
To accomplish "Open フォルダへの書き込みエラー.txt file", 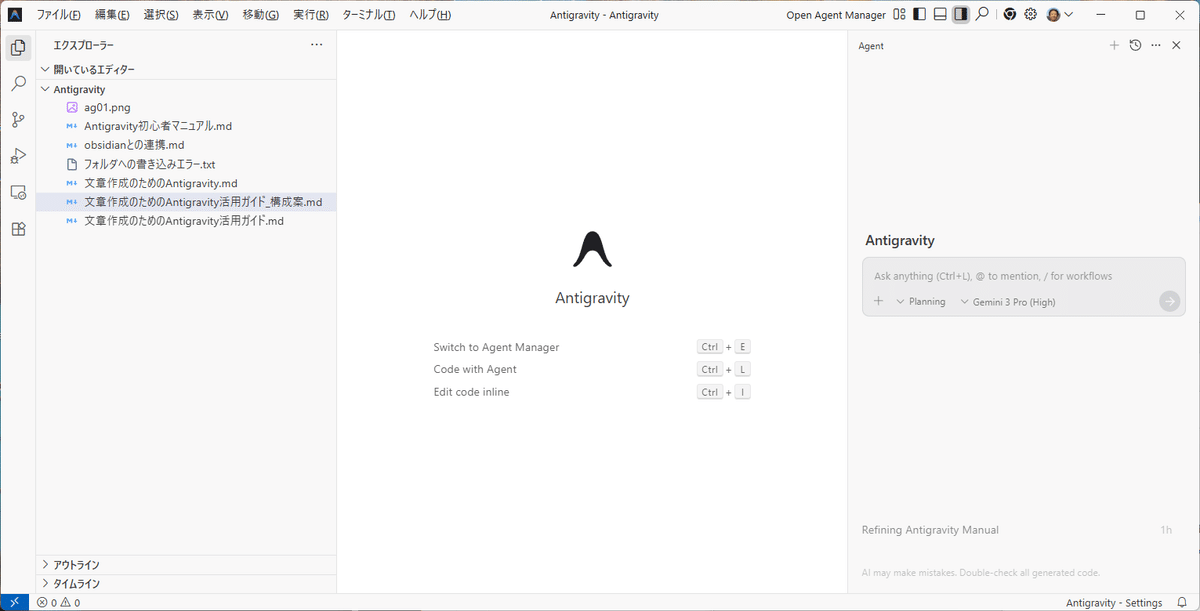I will [x=186, y=164].
